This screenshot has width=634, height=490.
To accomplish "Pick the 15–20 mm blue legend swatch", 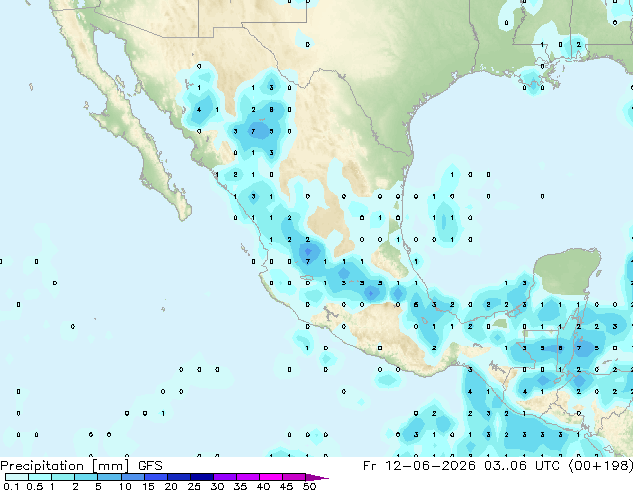I will 155,477.
